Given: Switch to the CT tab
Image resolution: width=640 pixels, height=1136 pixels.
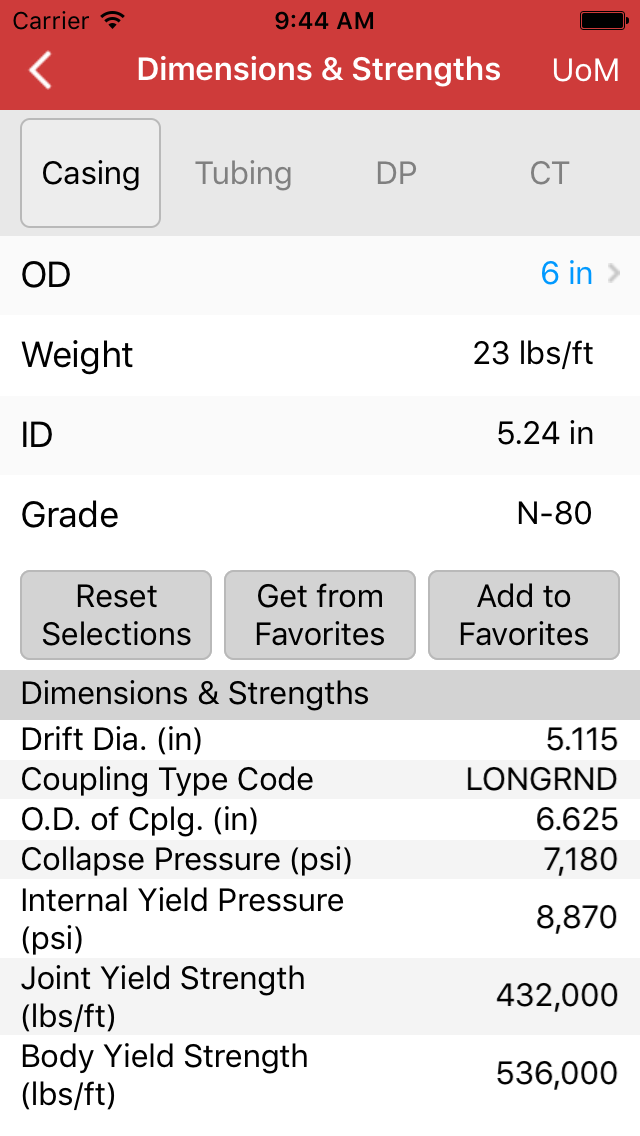Looking at the screenshot, I should [548, 172].
